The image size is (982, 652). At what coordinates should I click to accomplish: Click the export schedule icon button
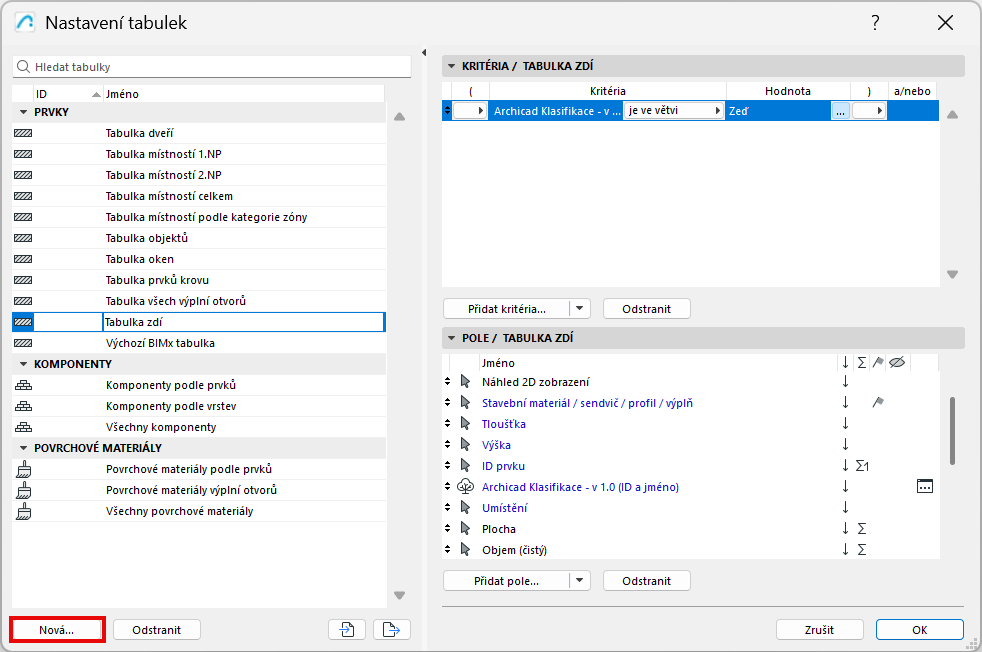coord(392,629)
